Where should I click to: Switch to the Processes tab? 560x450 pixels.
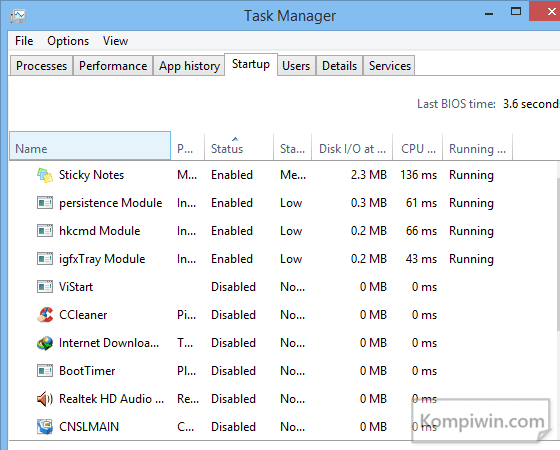tap(41, 66)
